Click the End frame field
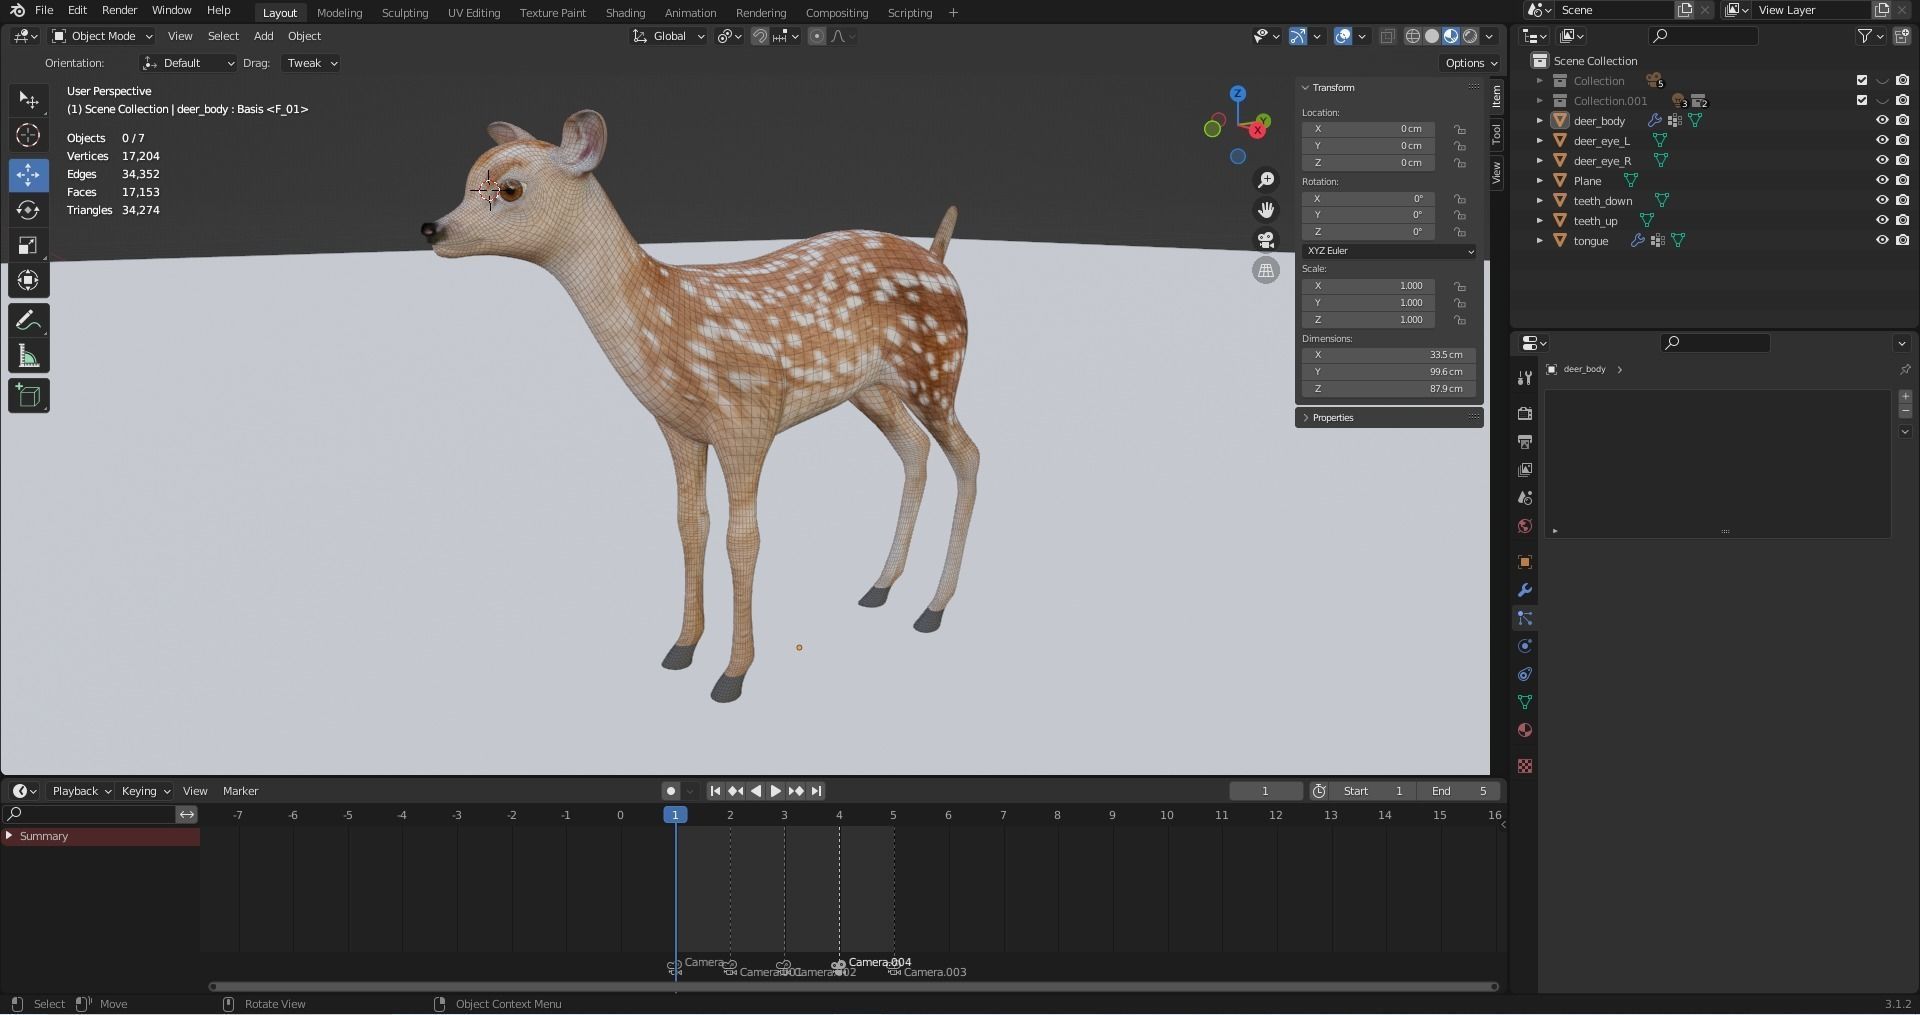This screenshot has height=1015, width=1920. (x=1460, y=791)
